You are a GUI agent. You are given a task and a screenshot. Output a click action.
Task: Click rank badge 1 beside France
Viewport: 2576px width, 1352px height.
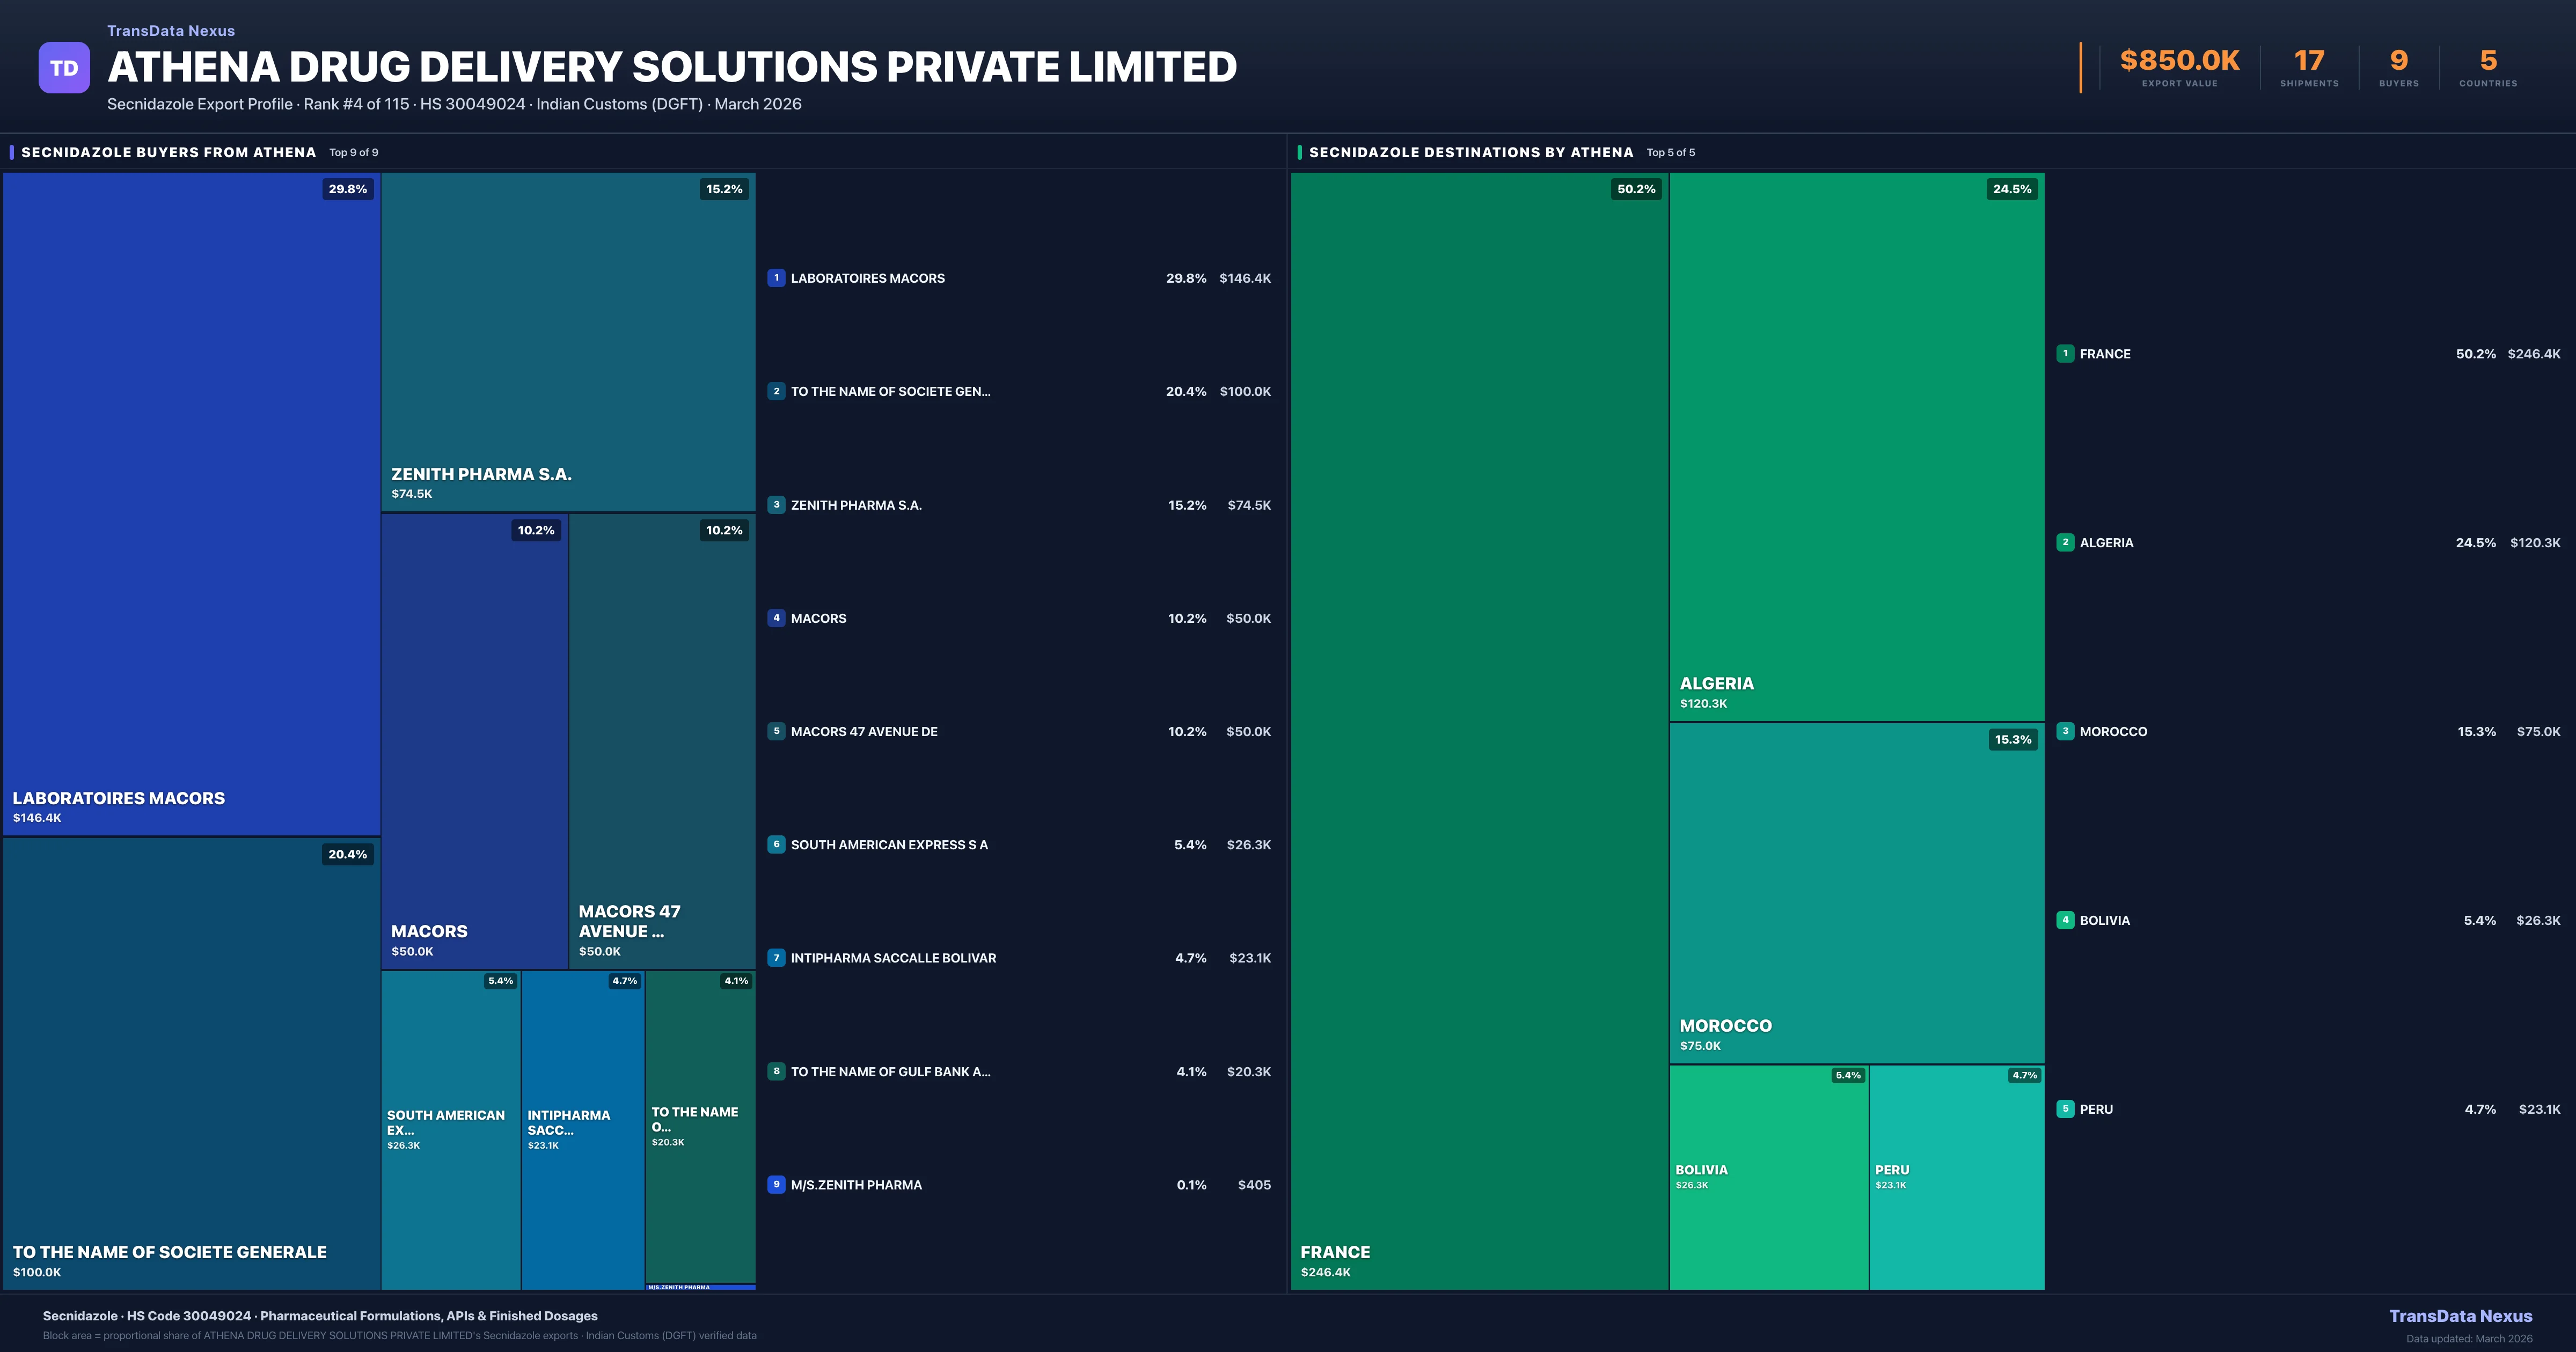(2065, 353)
